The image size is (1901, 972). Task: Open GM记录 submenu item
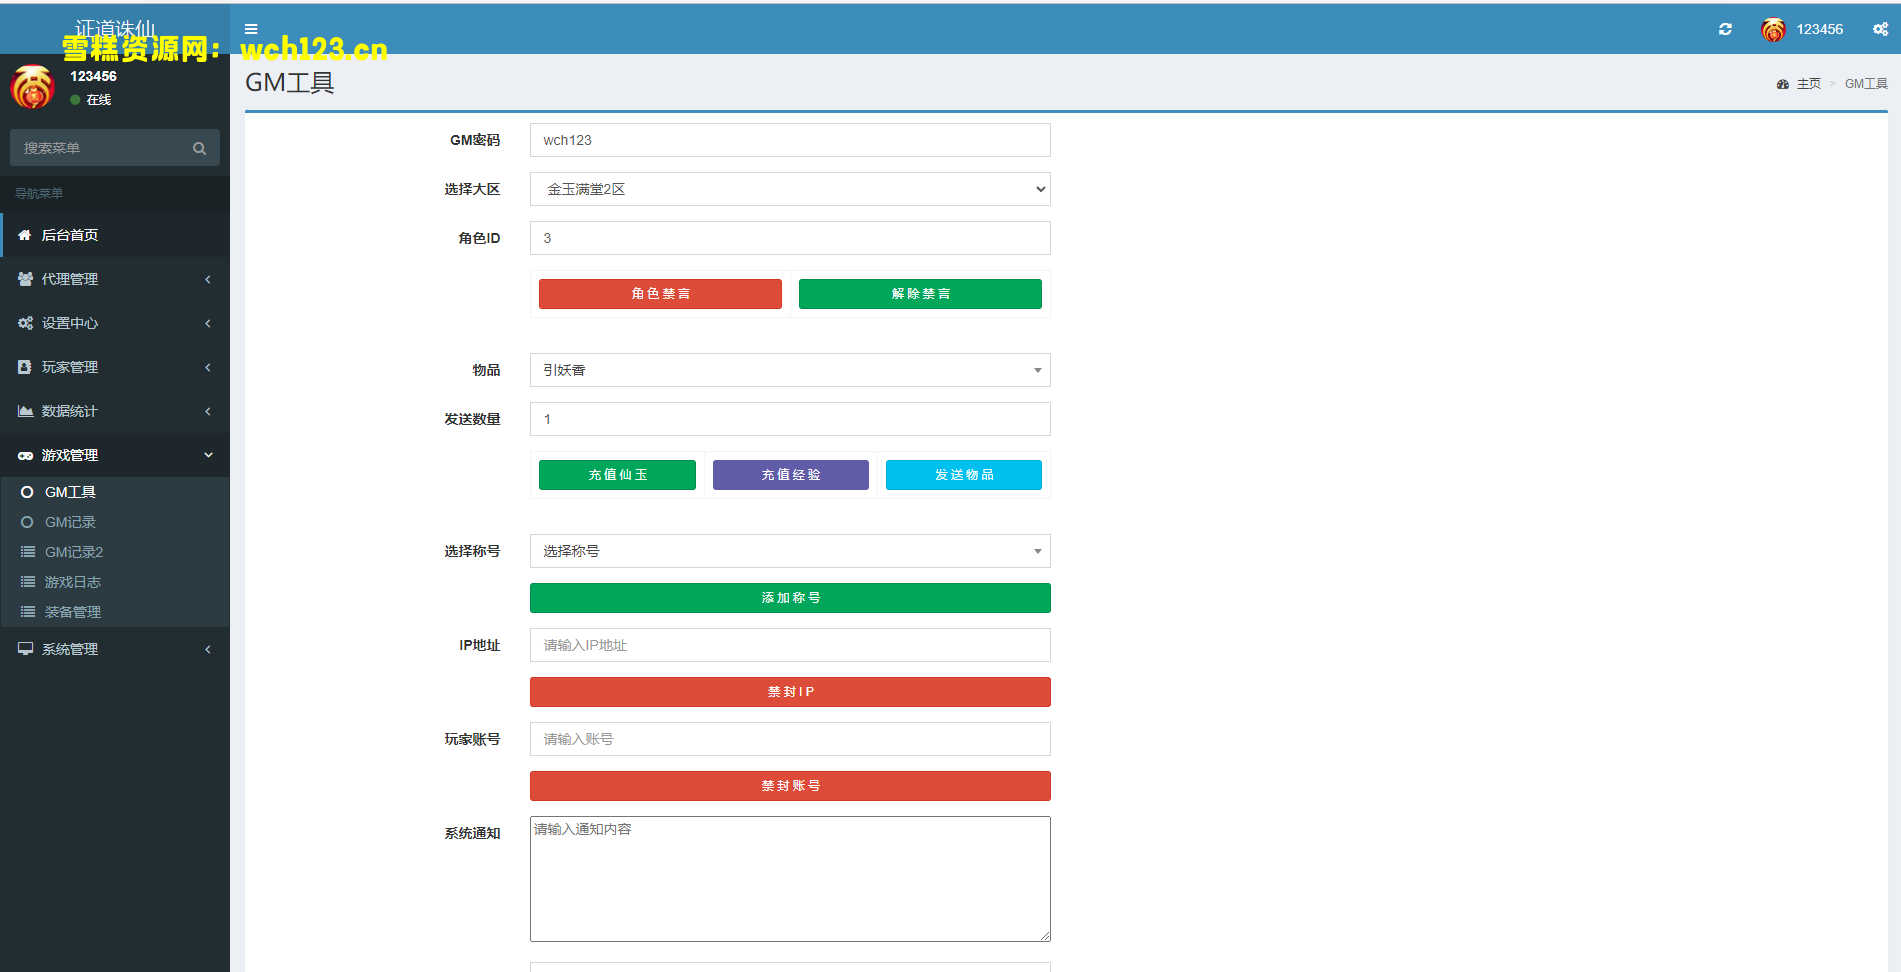(x=115, y=522)
